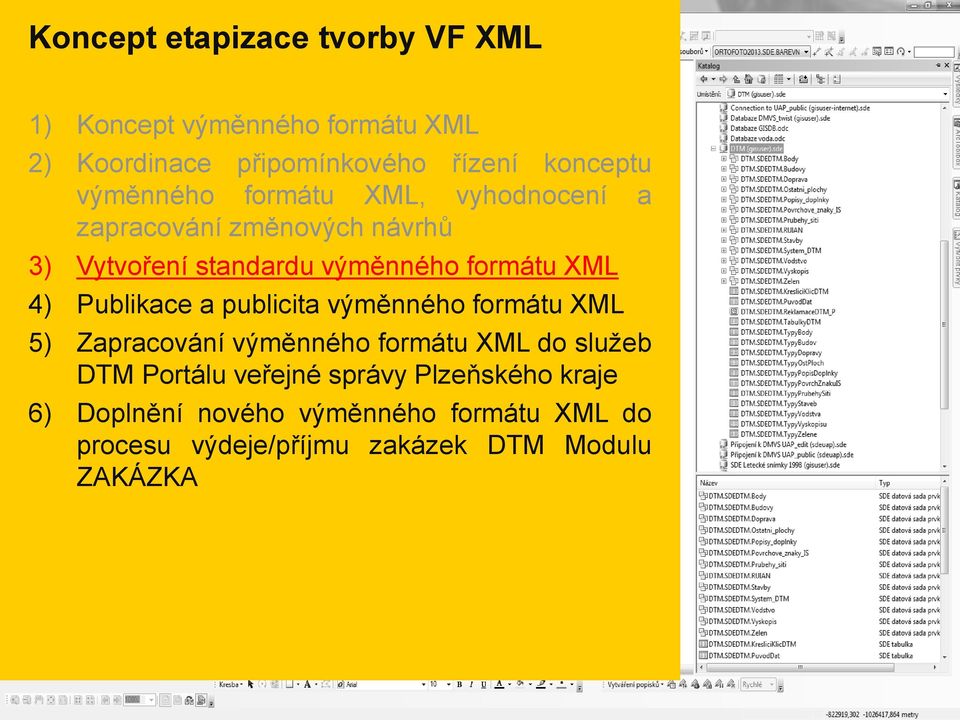Click the line color pen swatch
This screenshot has width=960, height=720.
click(541, 684)
